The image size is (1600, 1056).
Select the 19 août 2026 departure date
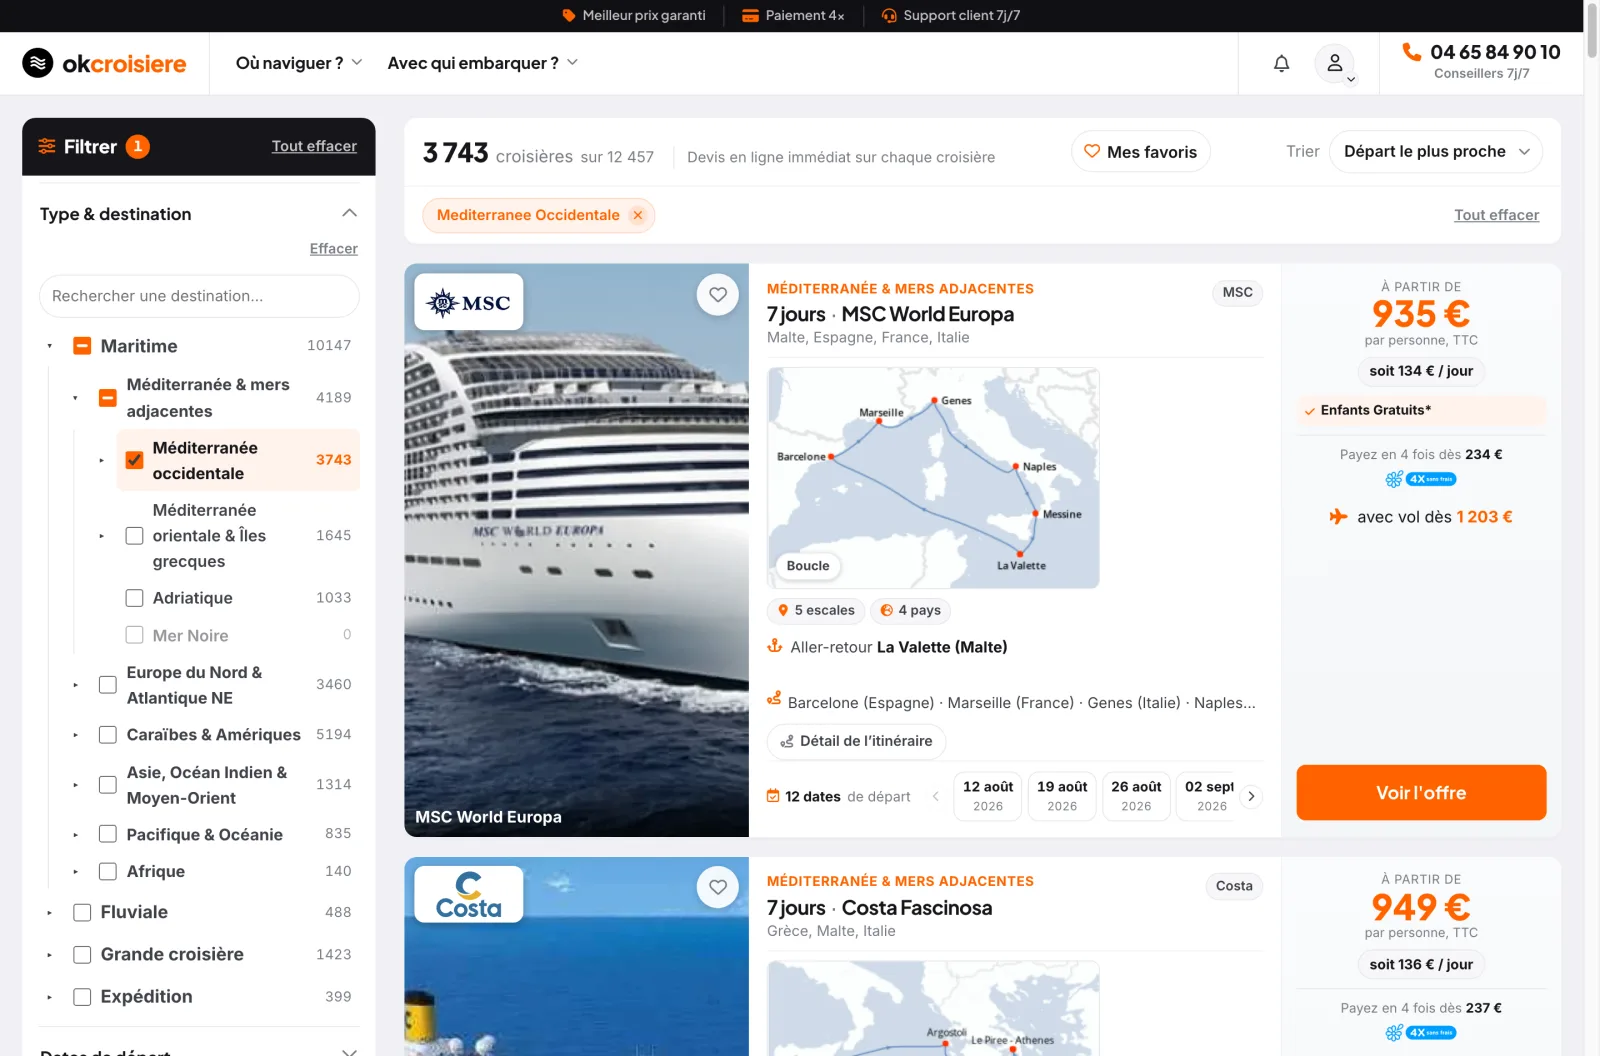[x=1062, y=796]
